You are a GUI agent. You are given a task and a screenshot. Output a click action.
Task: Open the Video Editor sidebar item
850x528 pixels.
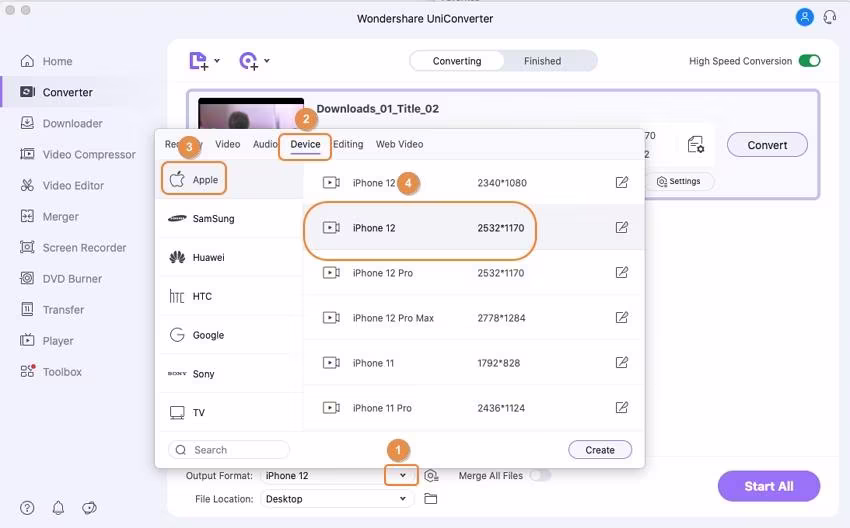[62, 185]
